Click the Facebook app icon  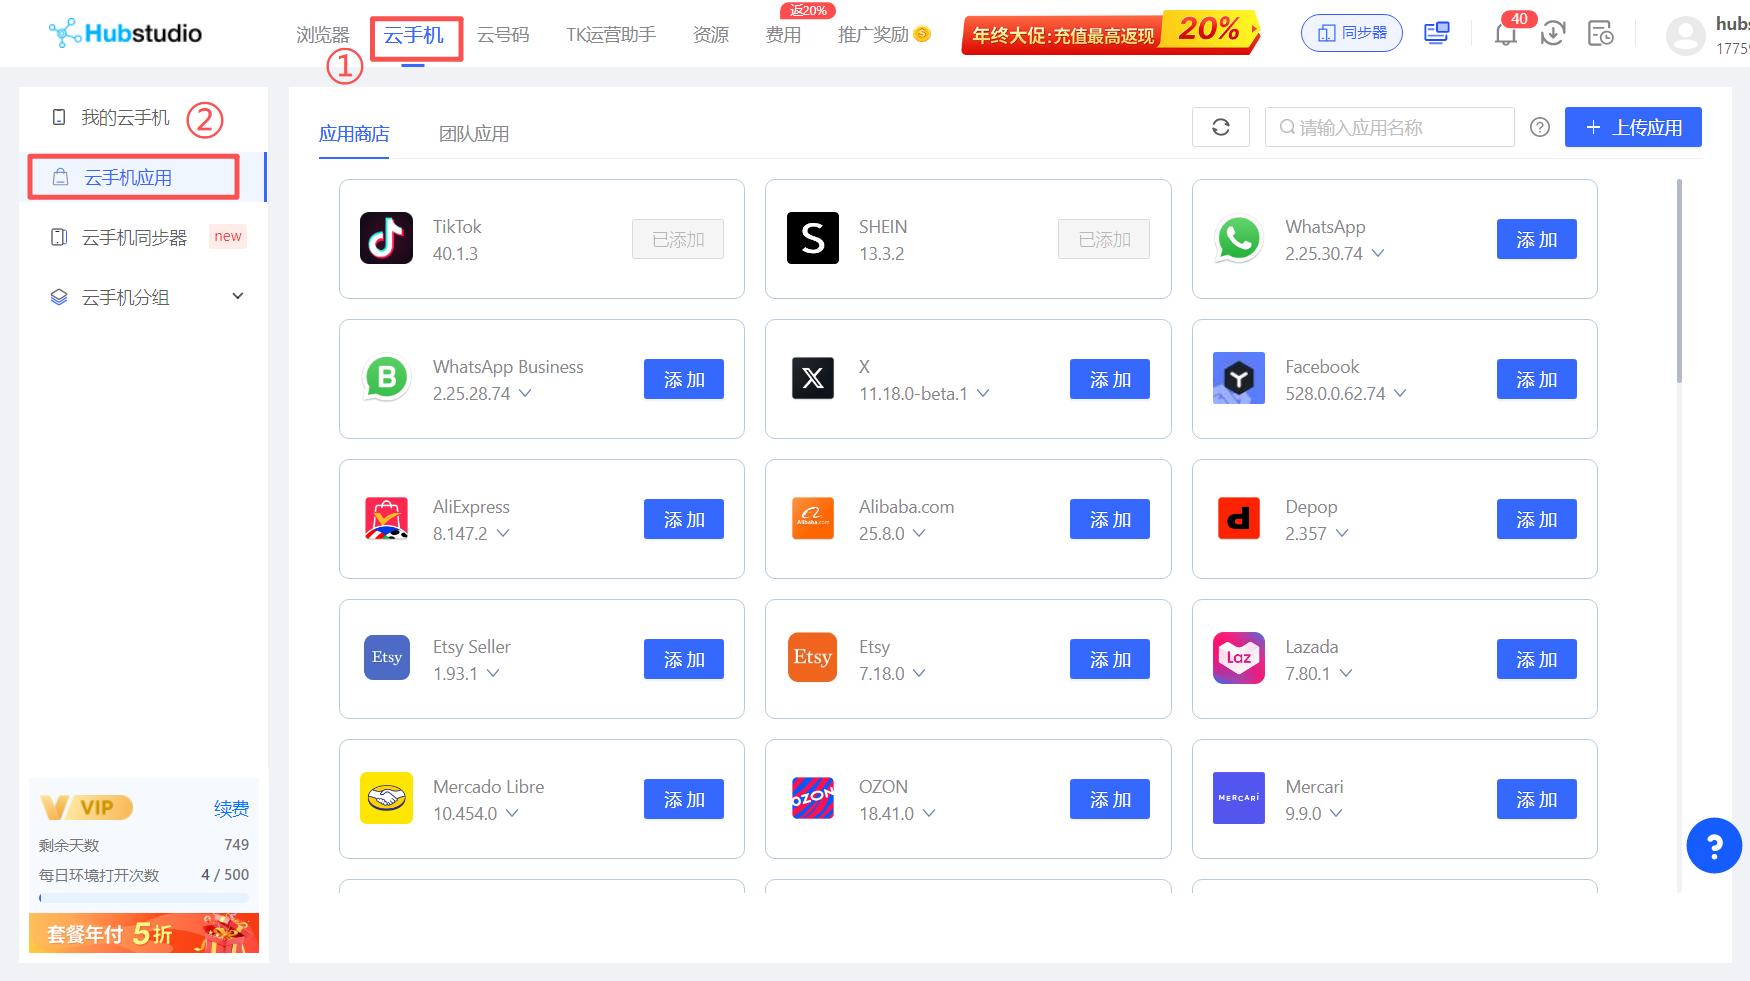pos(1239,378)
